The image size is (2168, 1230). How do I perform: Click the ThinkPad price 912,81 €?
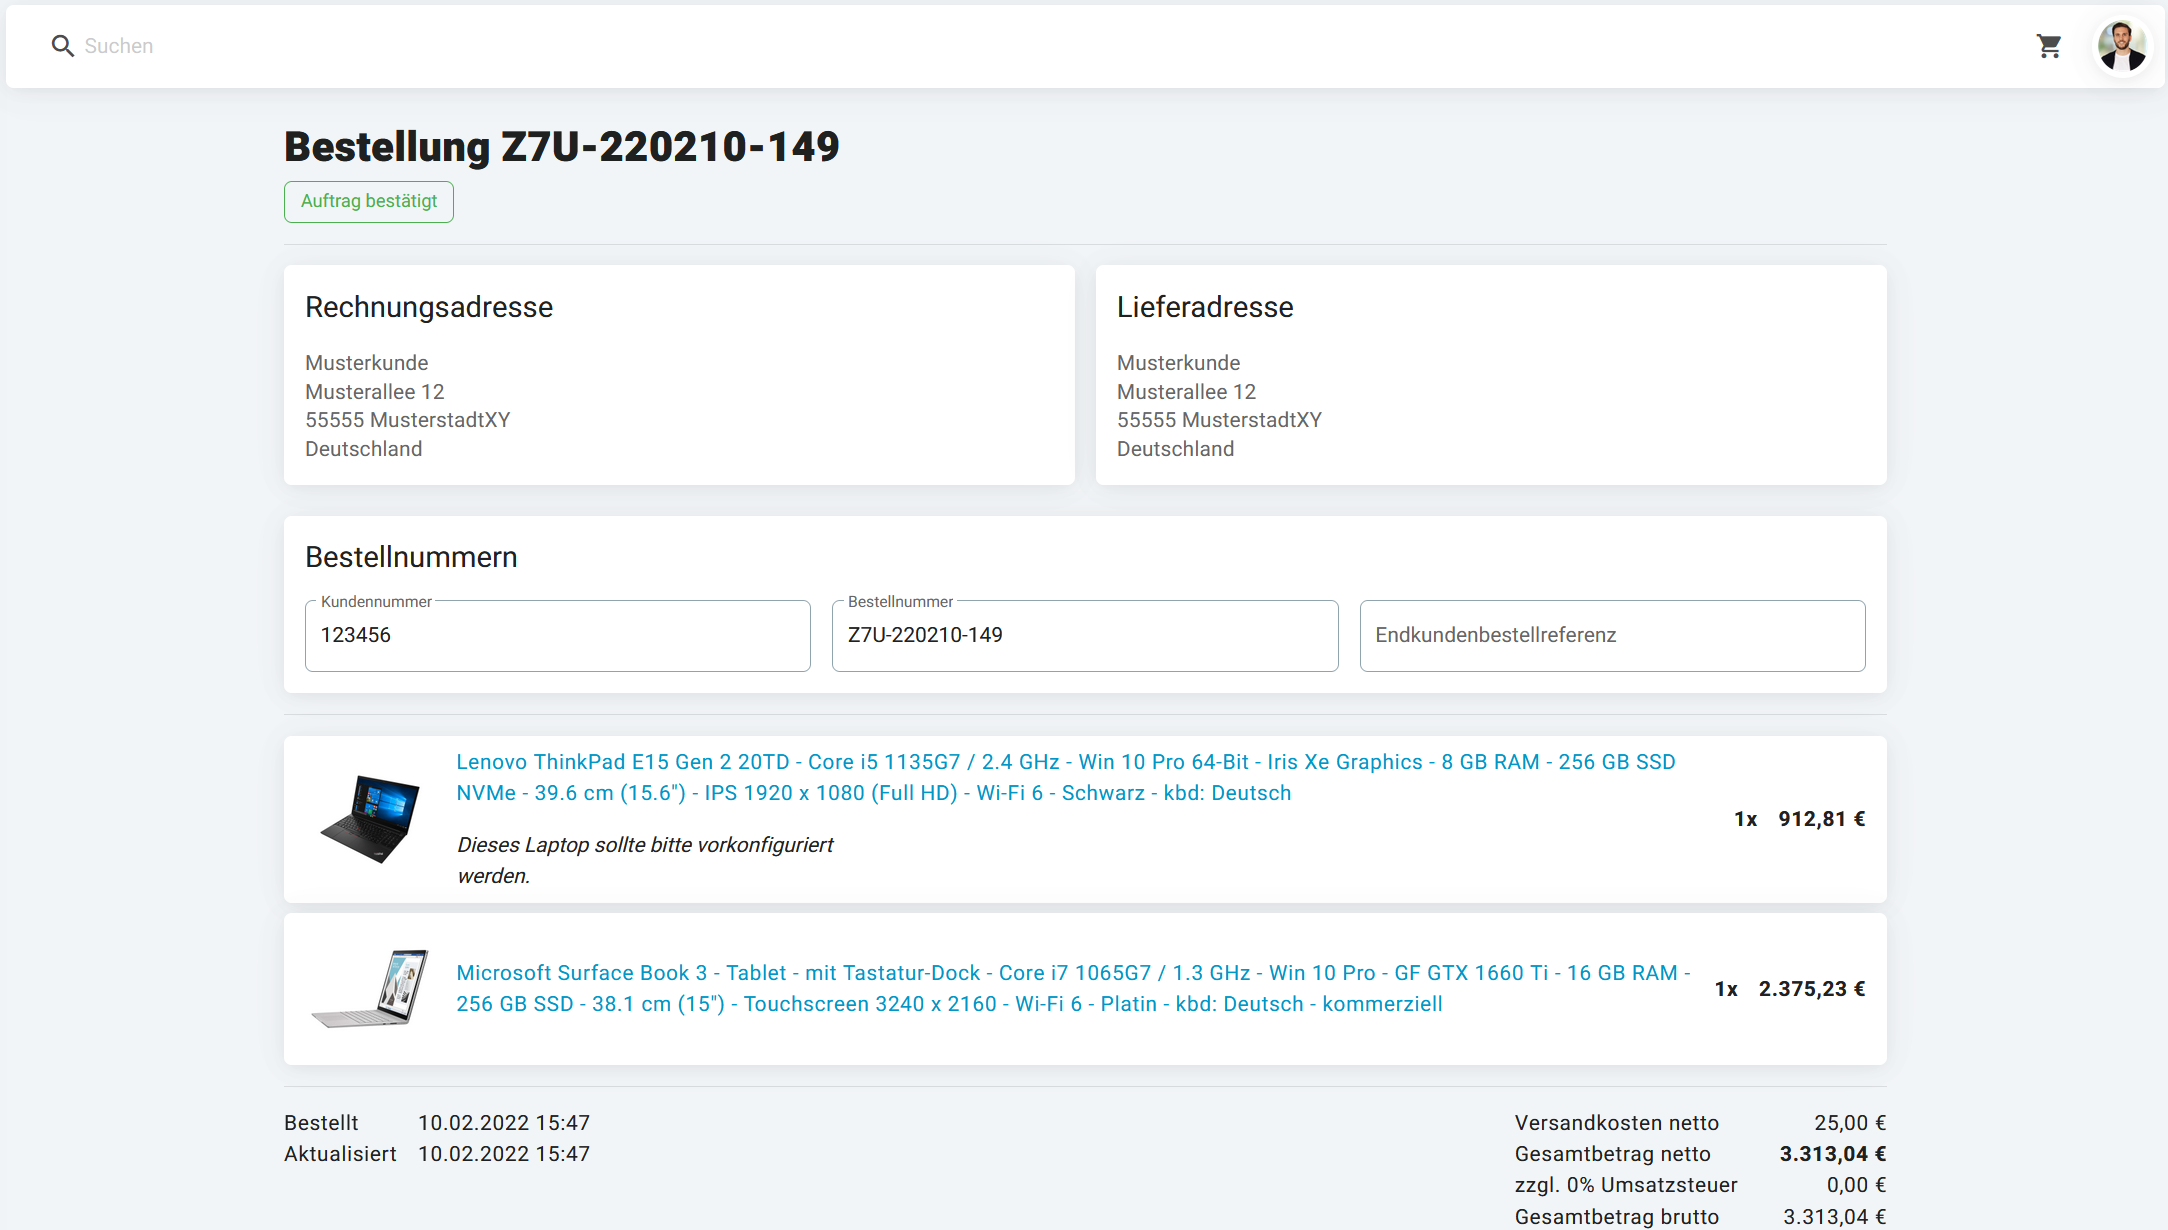point(1821,819)
